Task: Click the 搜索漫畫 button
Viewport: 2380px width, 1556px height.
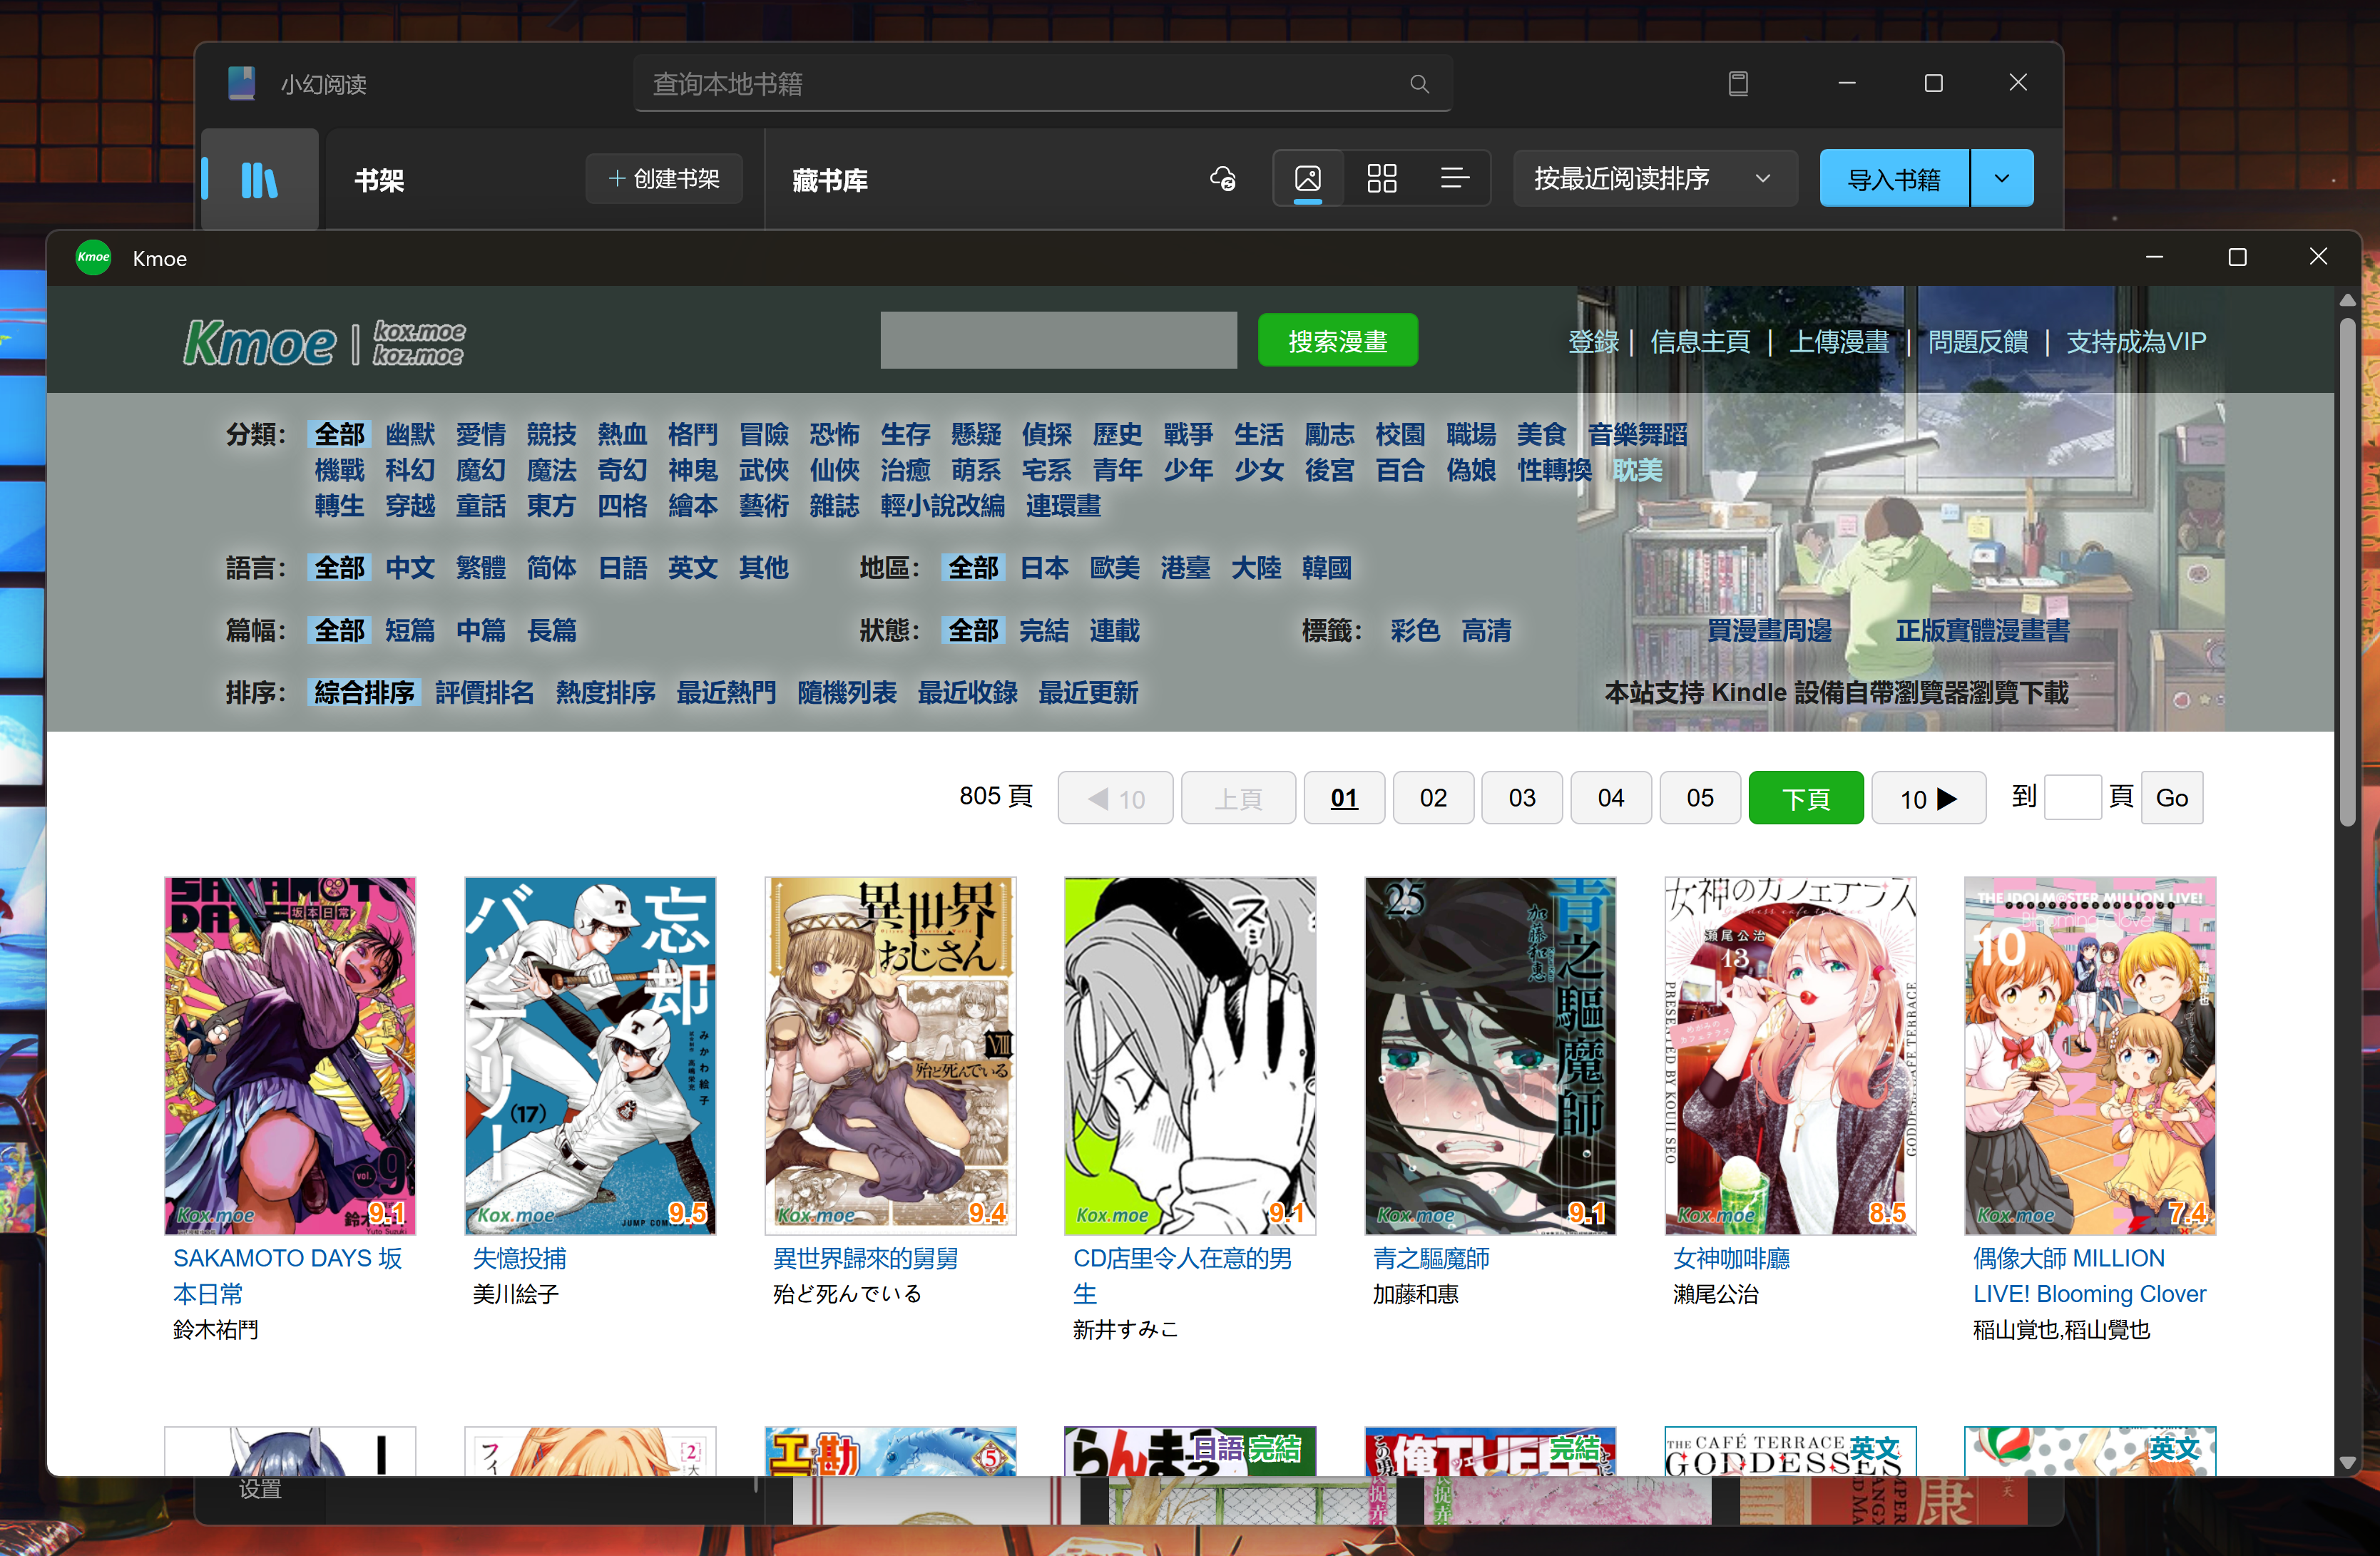Action: coord(1337,341)
